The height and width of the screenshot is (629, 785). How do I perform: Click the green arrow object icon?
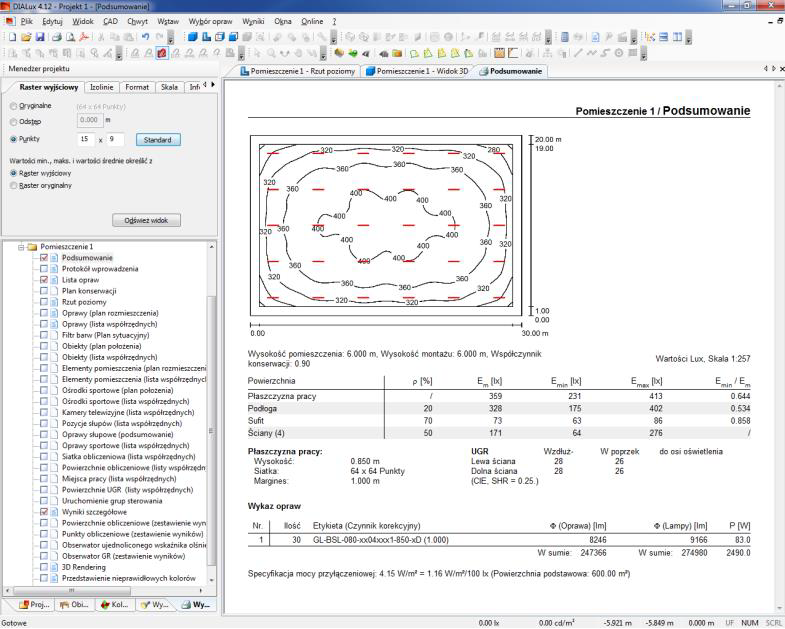pos(352,53)
